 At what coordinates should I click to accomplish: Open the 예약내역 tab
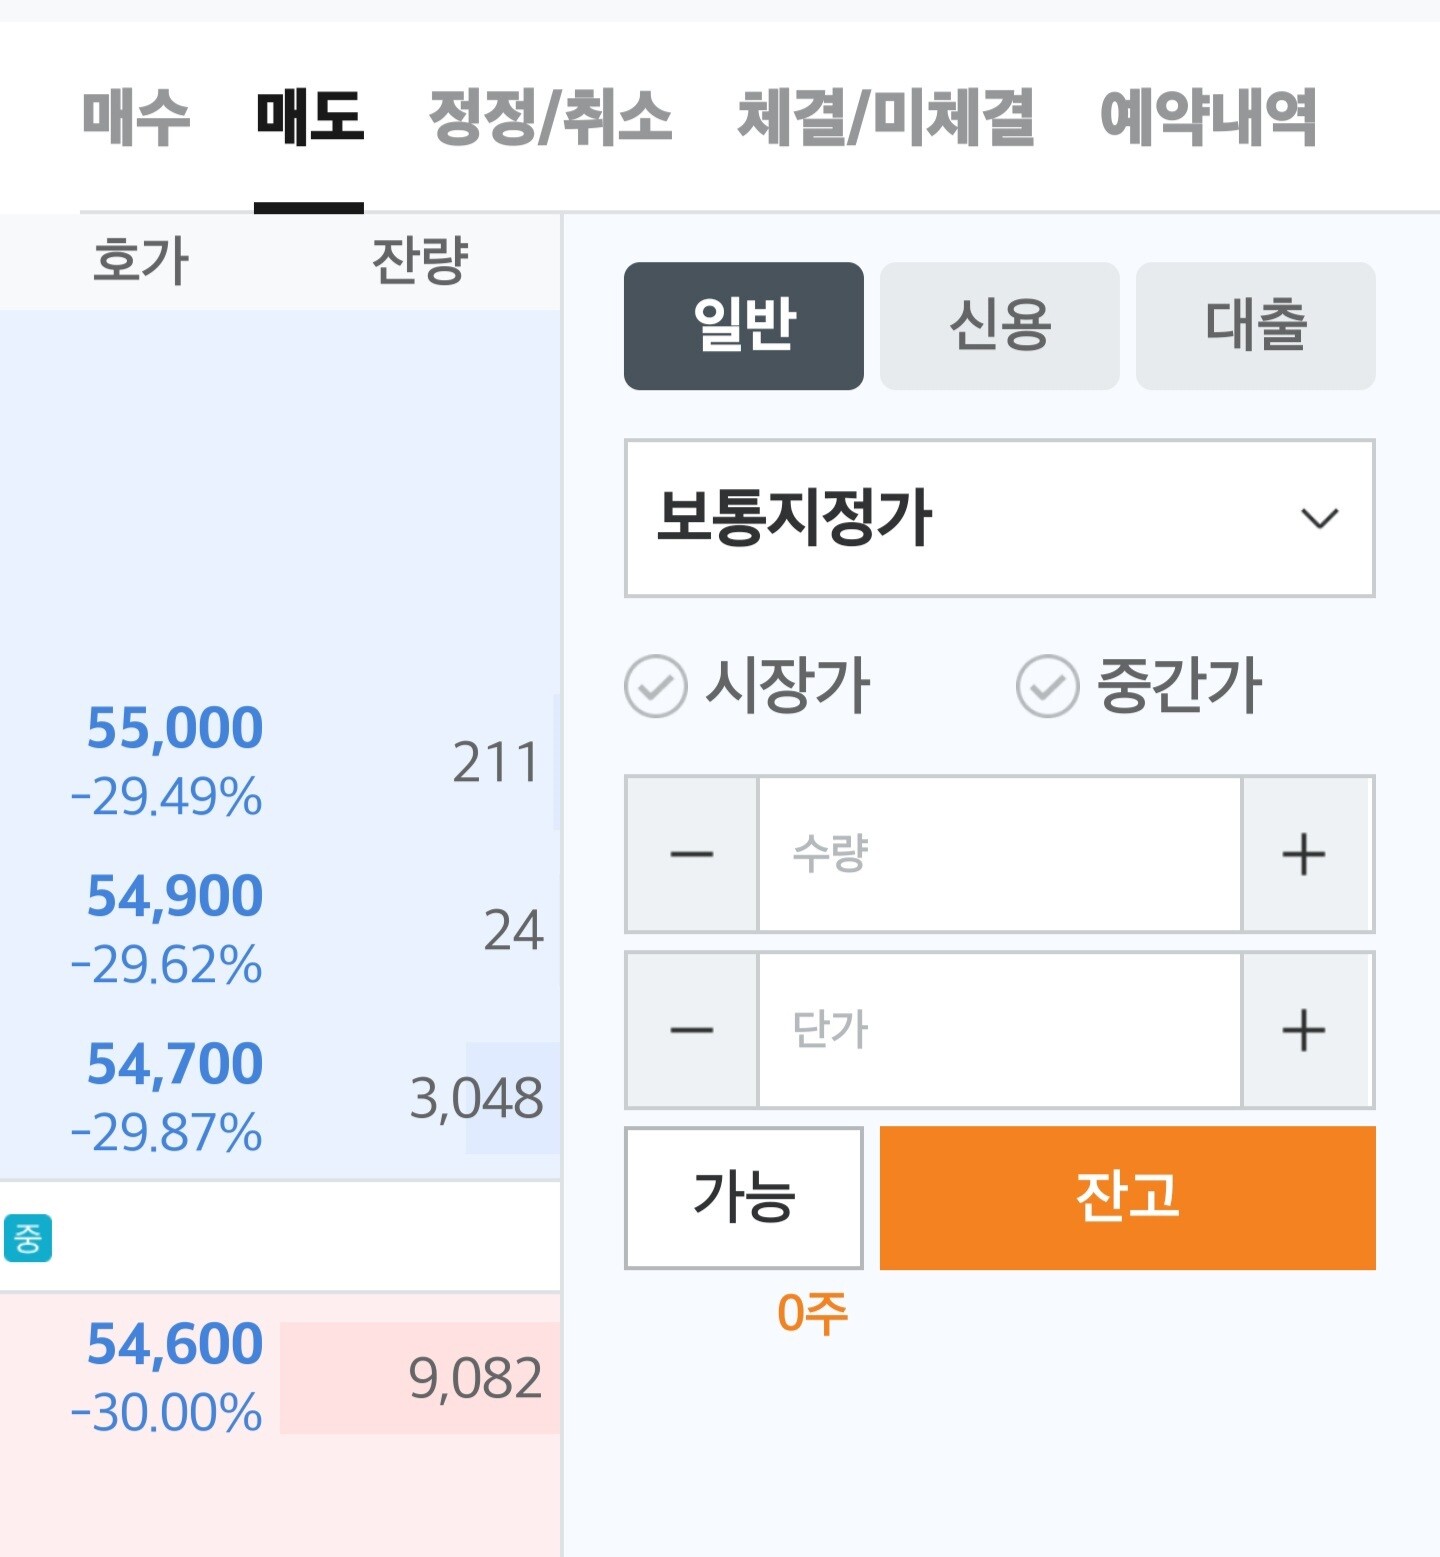[1208, 118]
